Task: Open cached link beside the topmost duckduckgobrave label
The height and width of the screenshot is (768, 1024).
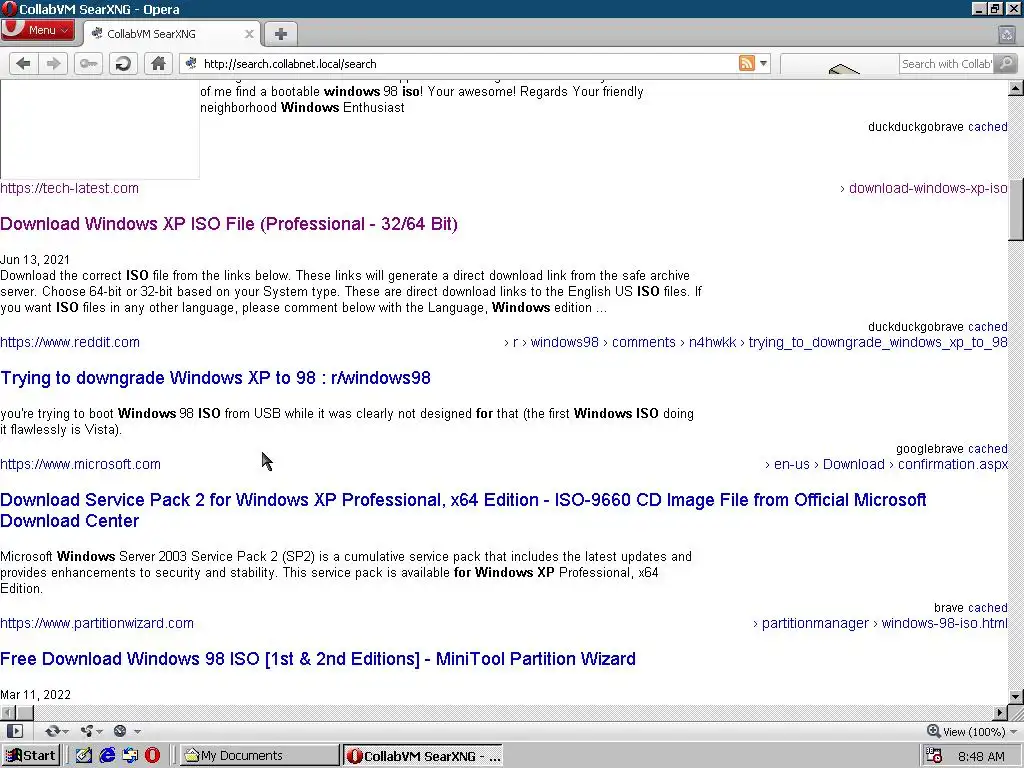Action: (987, 127)
